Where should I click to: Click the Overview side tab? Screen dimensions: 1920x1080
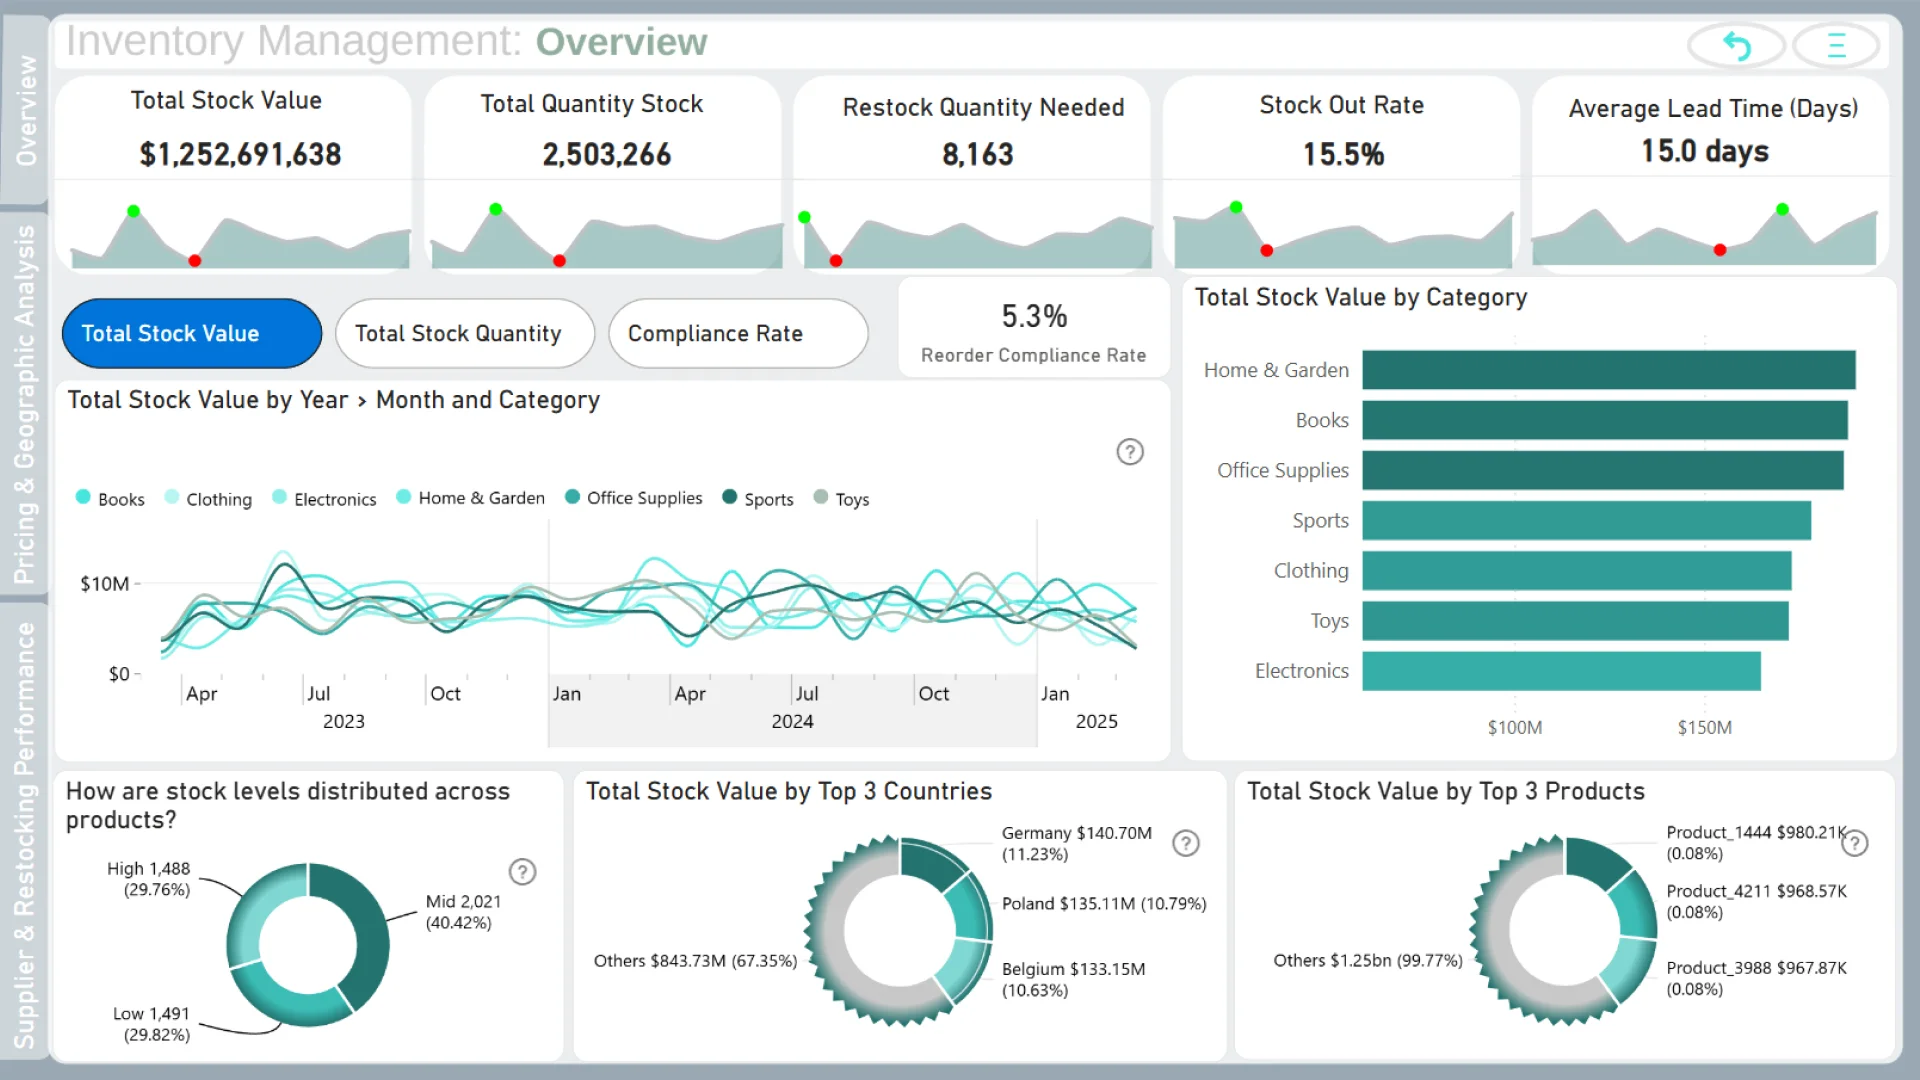[24, 108]
